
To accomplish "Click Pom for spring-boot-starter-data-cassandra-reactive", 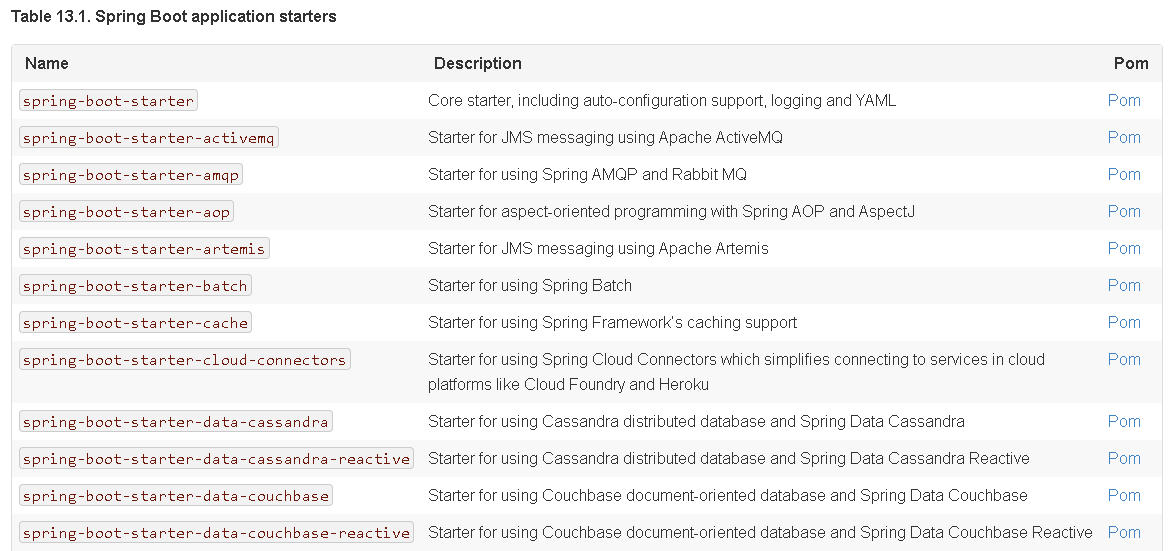I will tap(1124, 458).
